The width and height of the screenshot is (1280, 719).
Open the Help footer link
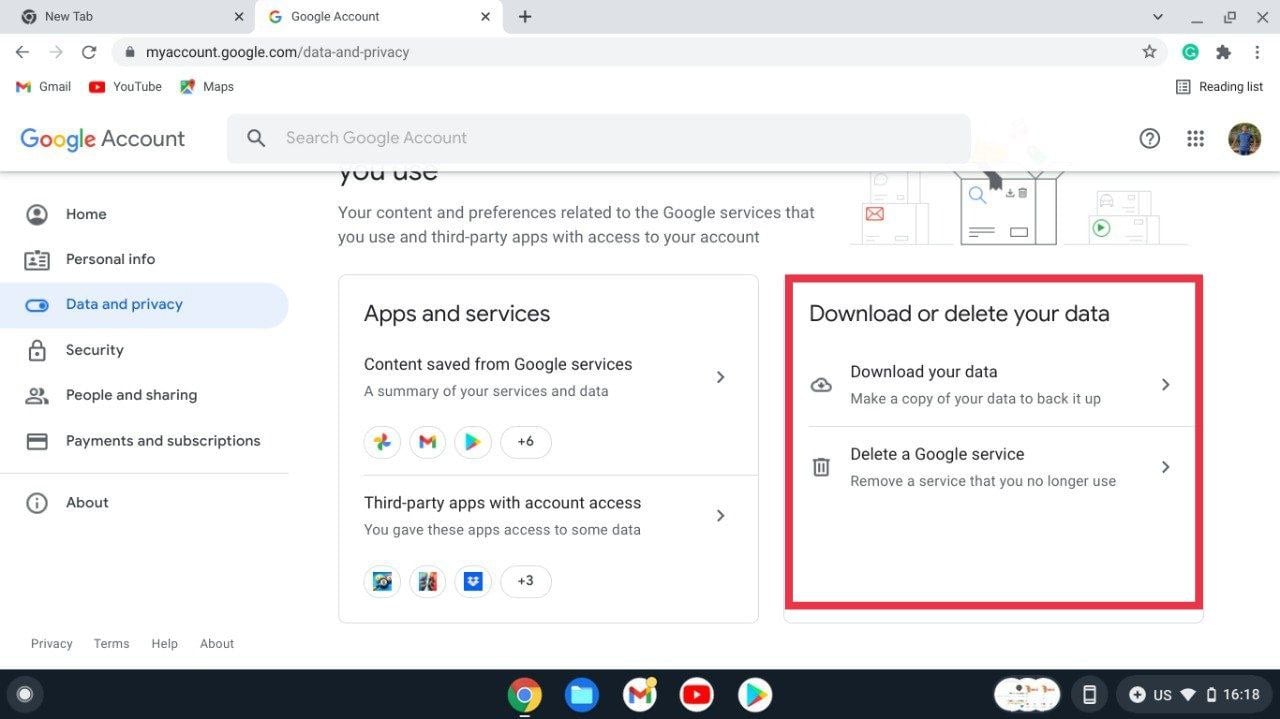164,644
